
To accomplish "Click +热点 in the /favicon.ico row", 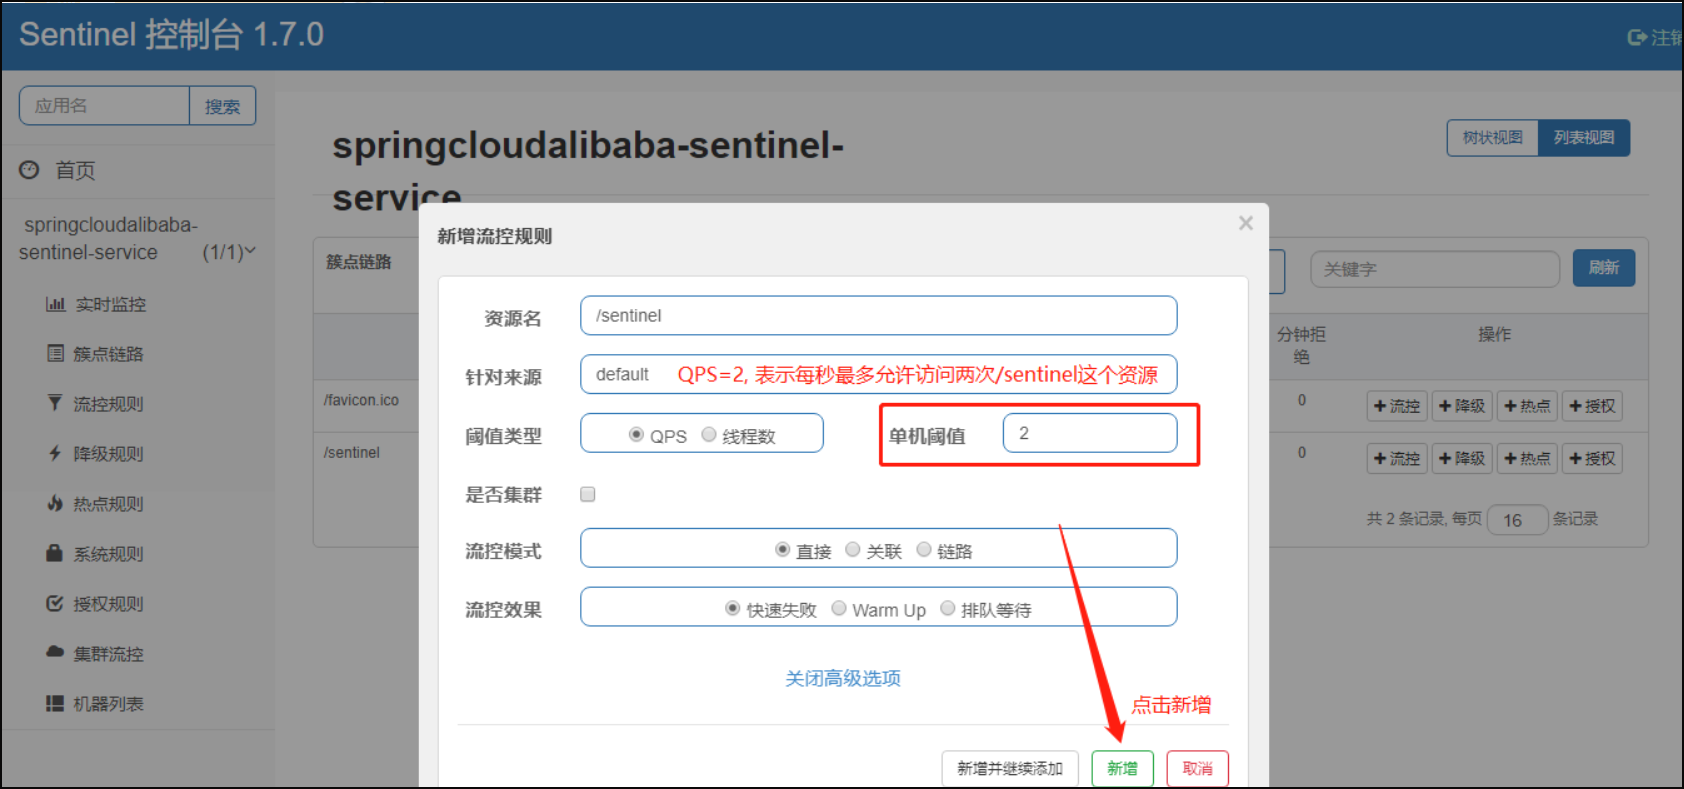I will pos(1527,406).
